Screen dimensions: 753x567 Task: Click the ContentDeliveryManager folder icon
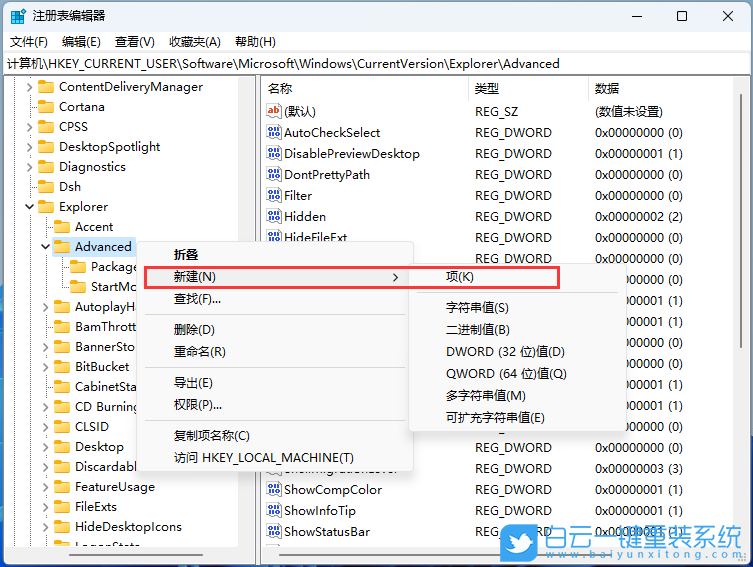(46, 87)
